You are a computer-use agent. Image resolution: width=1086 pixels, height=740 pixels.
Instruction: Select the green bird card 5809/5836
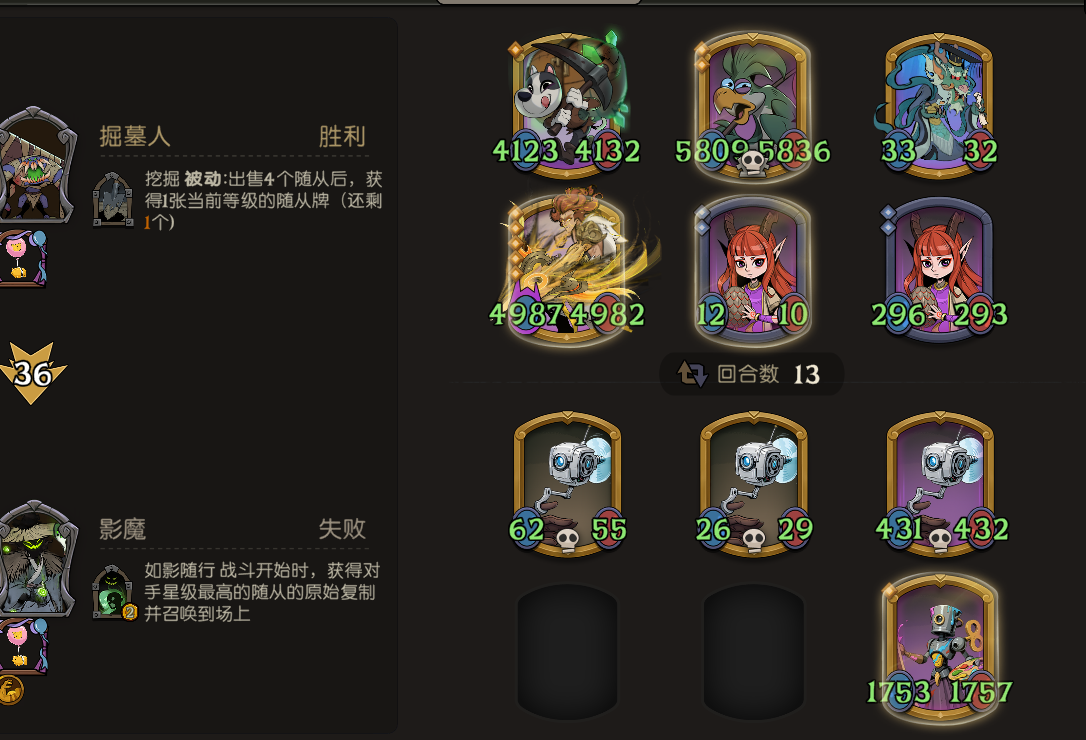tap(753, 104)
